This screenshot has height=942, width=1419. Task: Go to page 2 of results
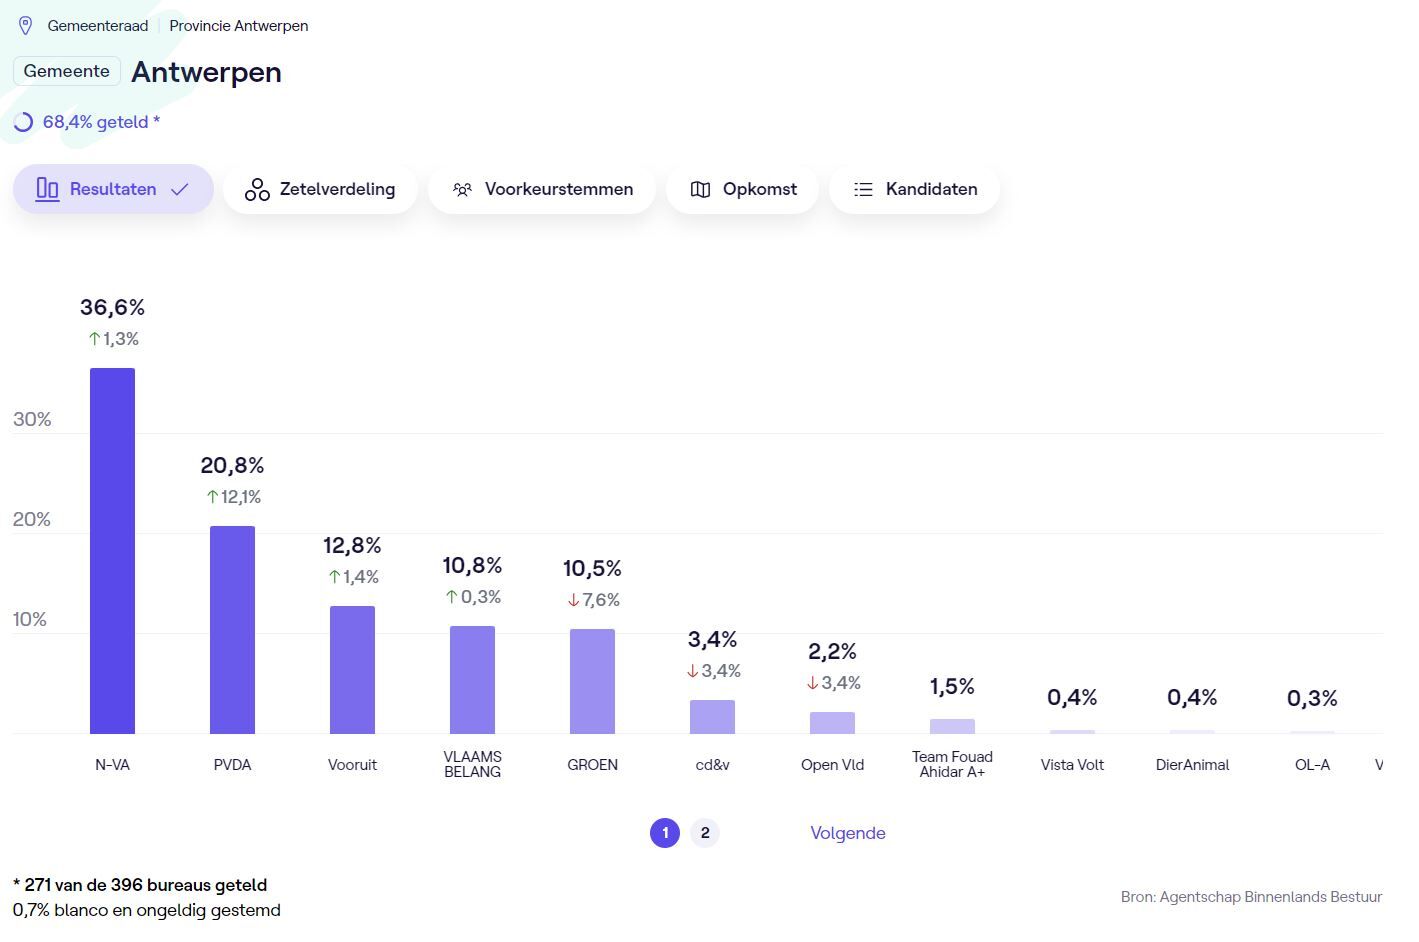point(705,833)
